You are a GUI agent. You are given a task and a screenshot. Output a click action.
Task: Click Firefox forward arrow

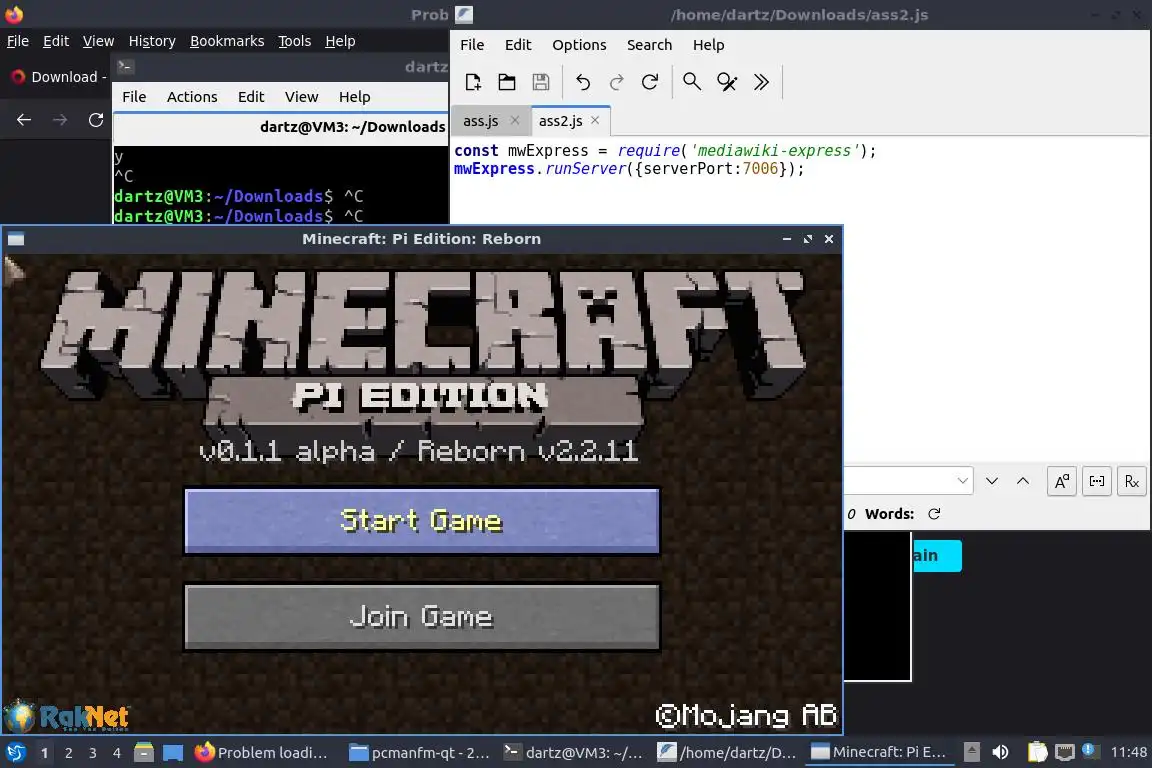tap(60, 120)
